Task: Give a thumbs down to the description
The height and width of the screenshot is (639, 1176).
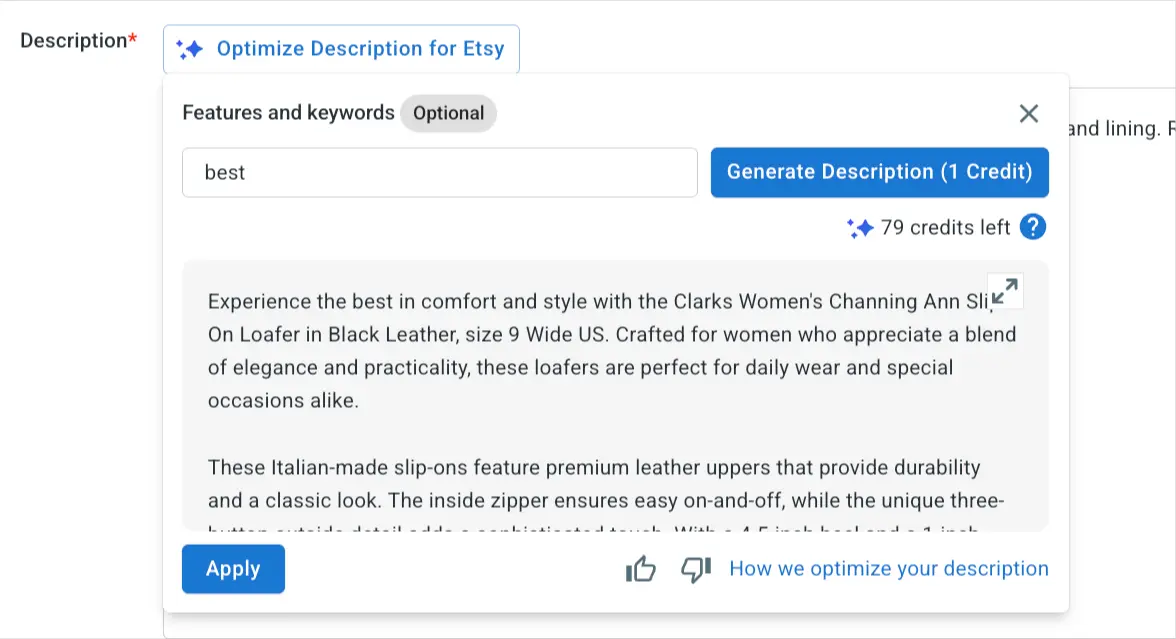Action: tap(695, 570)
